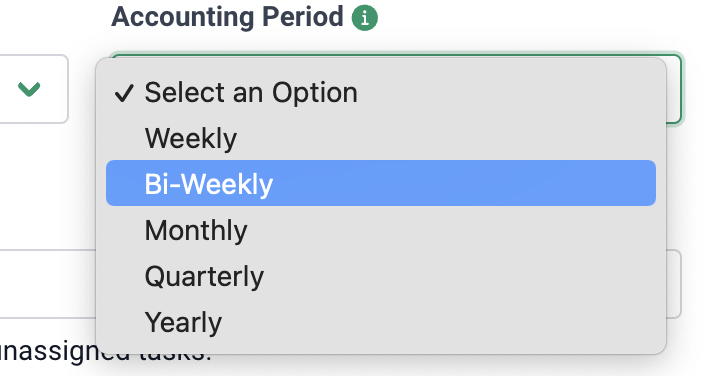Click the green-bordered Accounting Period select field

[x=674, y=89]
